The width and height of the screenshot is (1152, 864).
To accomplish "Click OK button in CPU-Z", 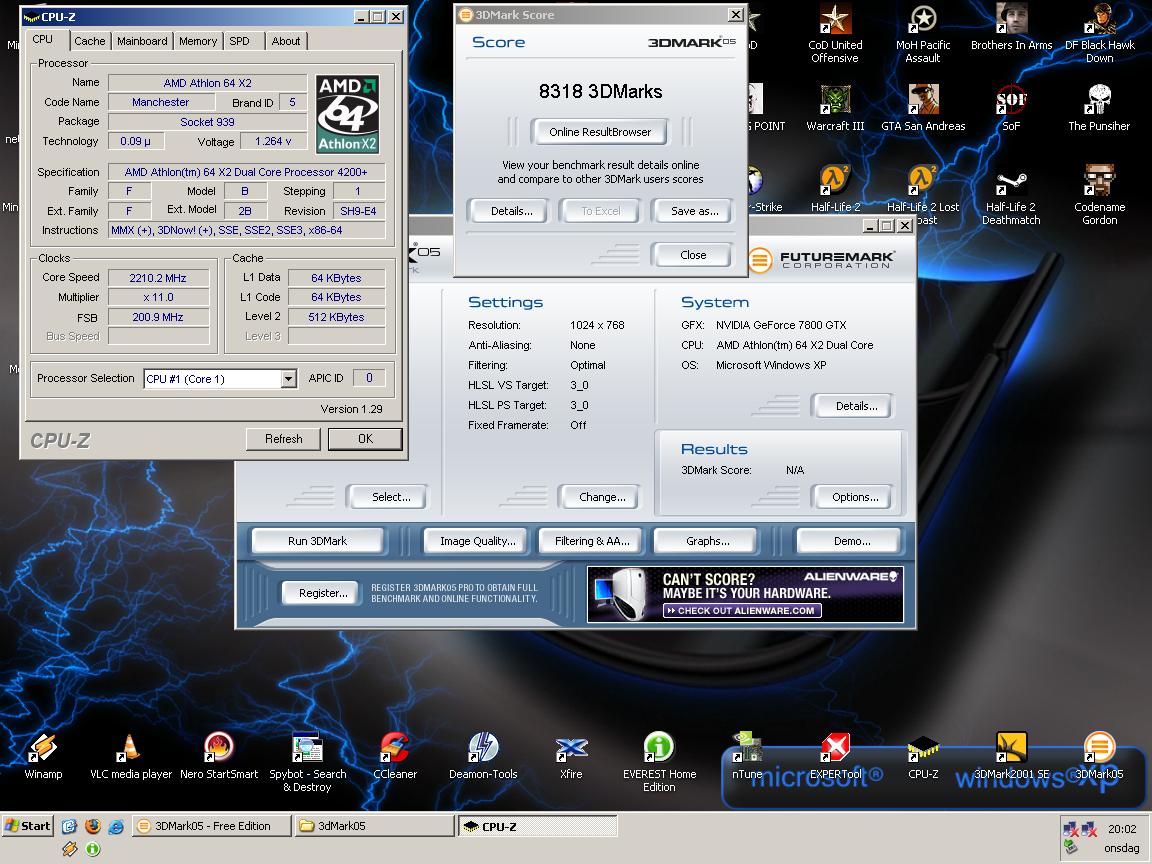I will 365,439.
